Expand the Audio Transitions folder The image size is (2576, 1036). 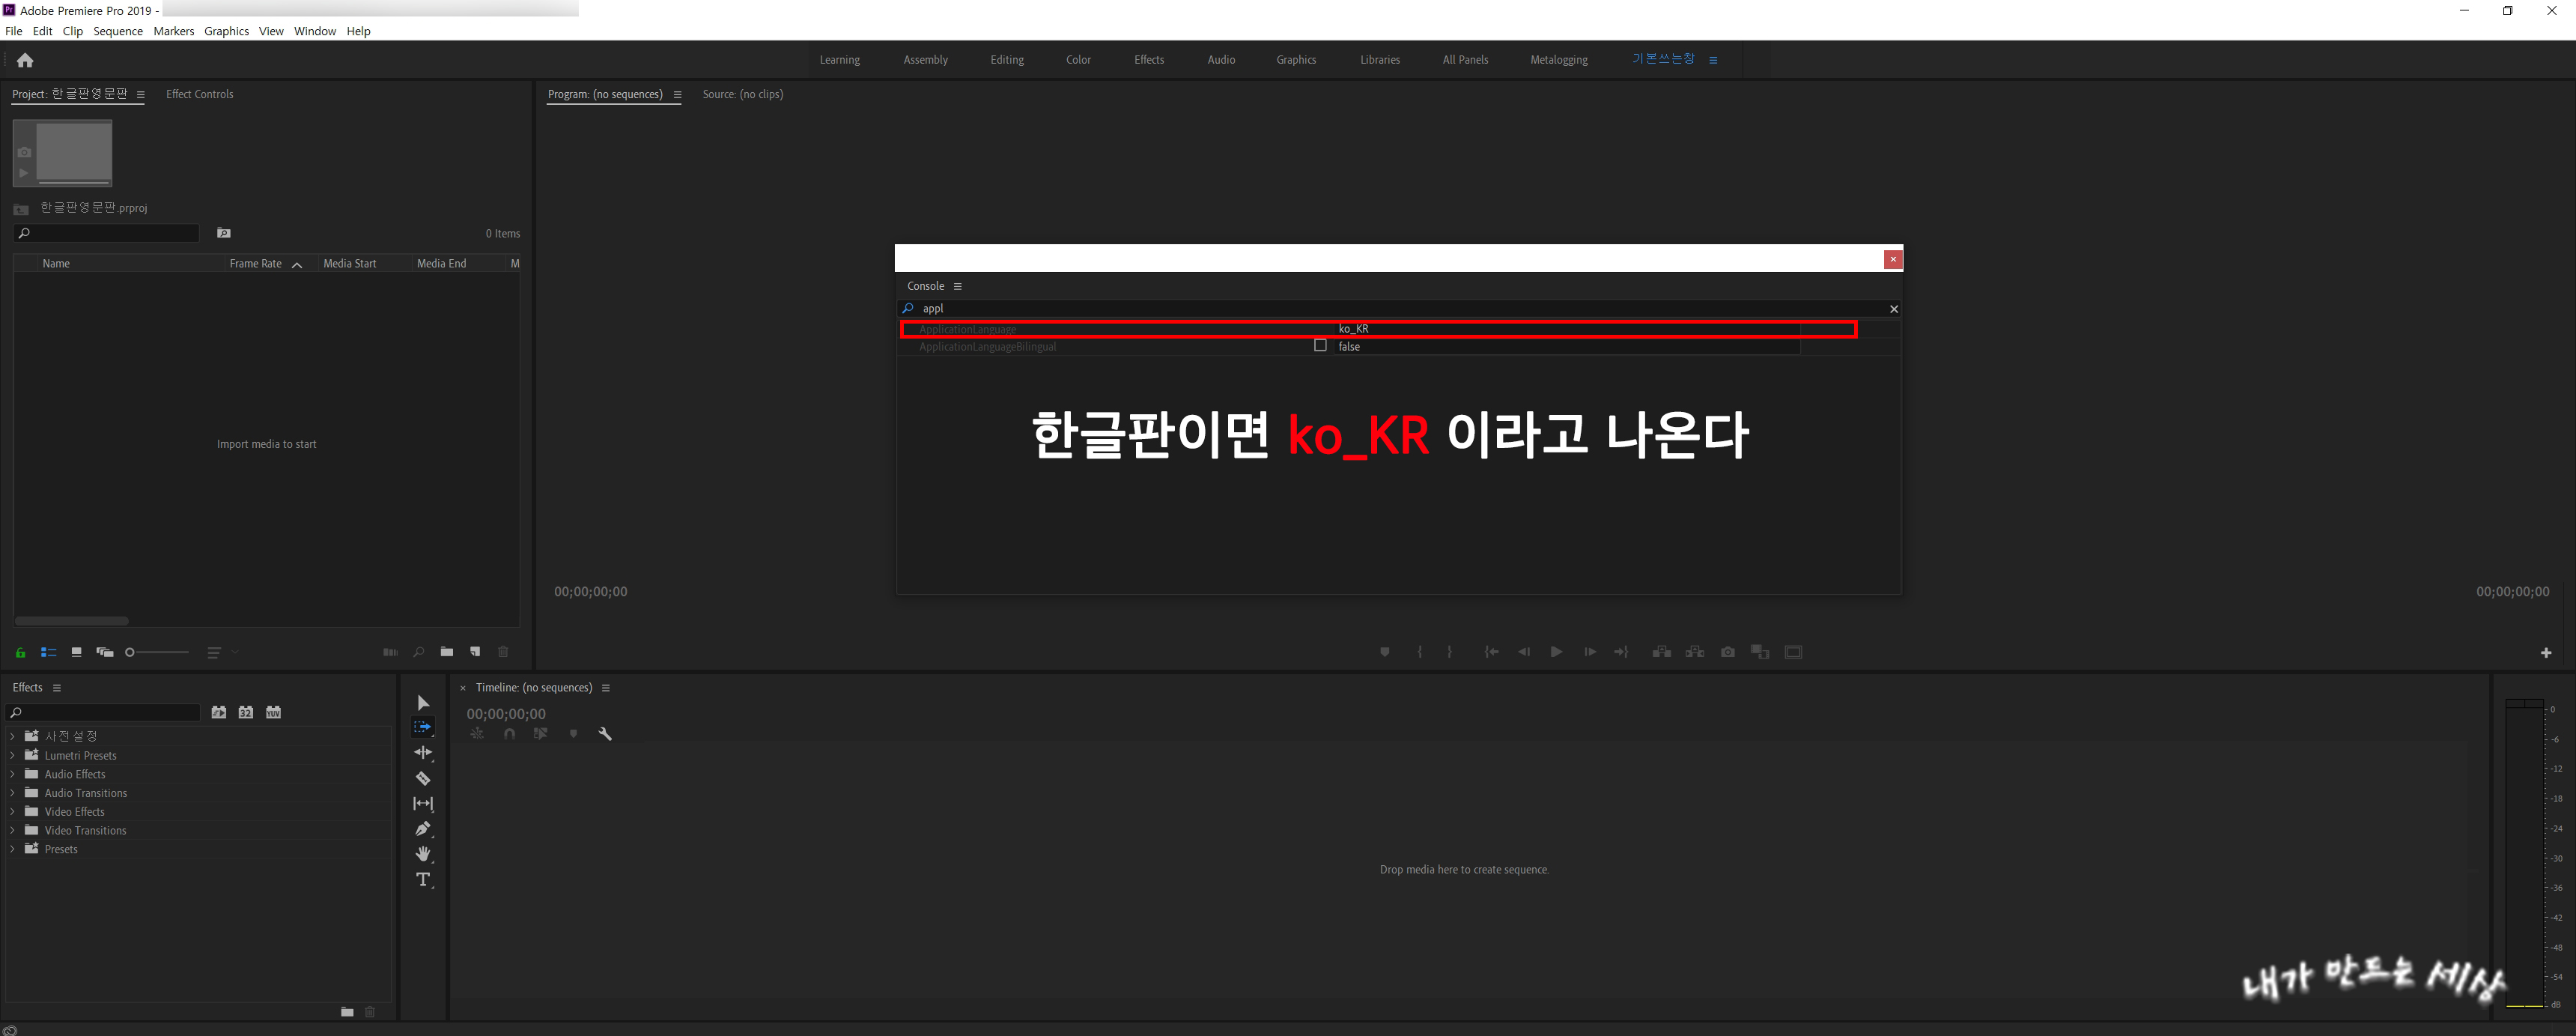12,793
